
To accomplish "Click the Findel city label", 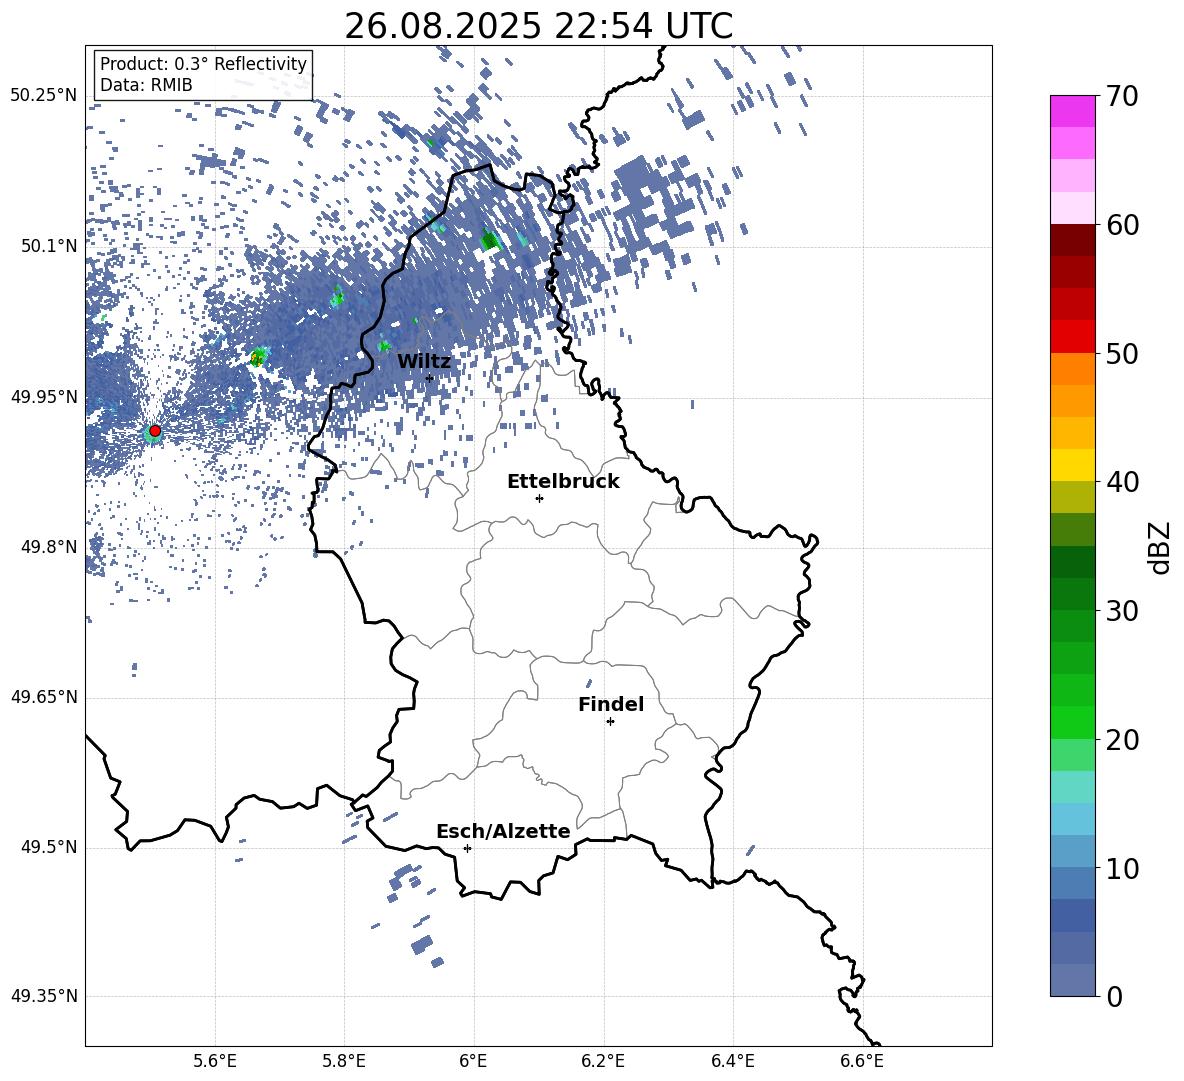I will coord(611,704).
